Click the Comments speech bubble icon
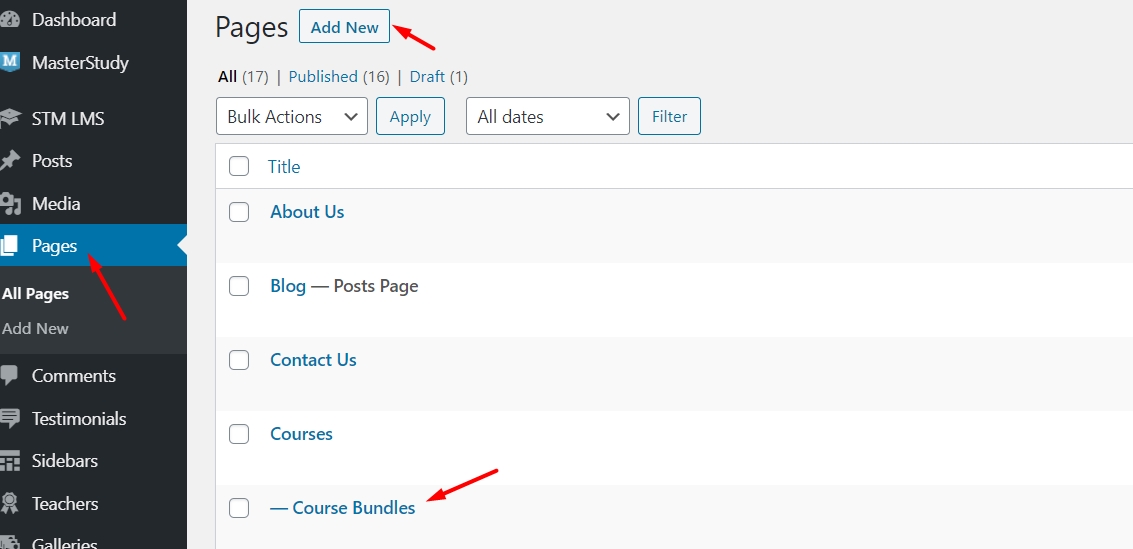Image resolution: width=1133 pixels, height=549 pixels. tap(10, 376)
